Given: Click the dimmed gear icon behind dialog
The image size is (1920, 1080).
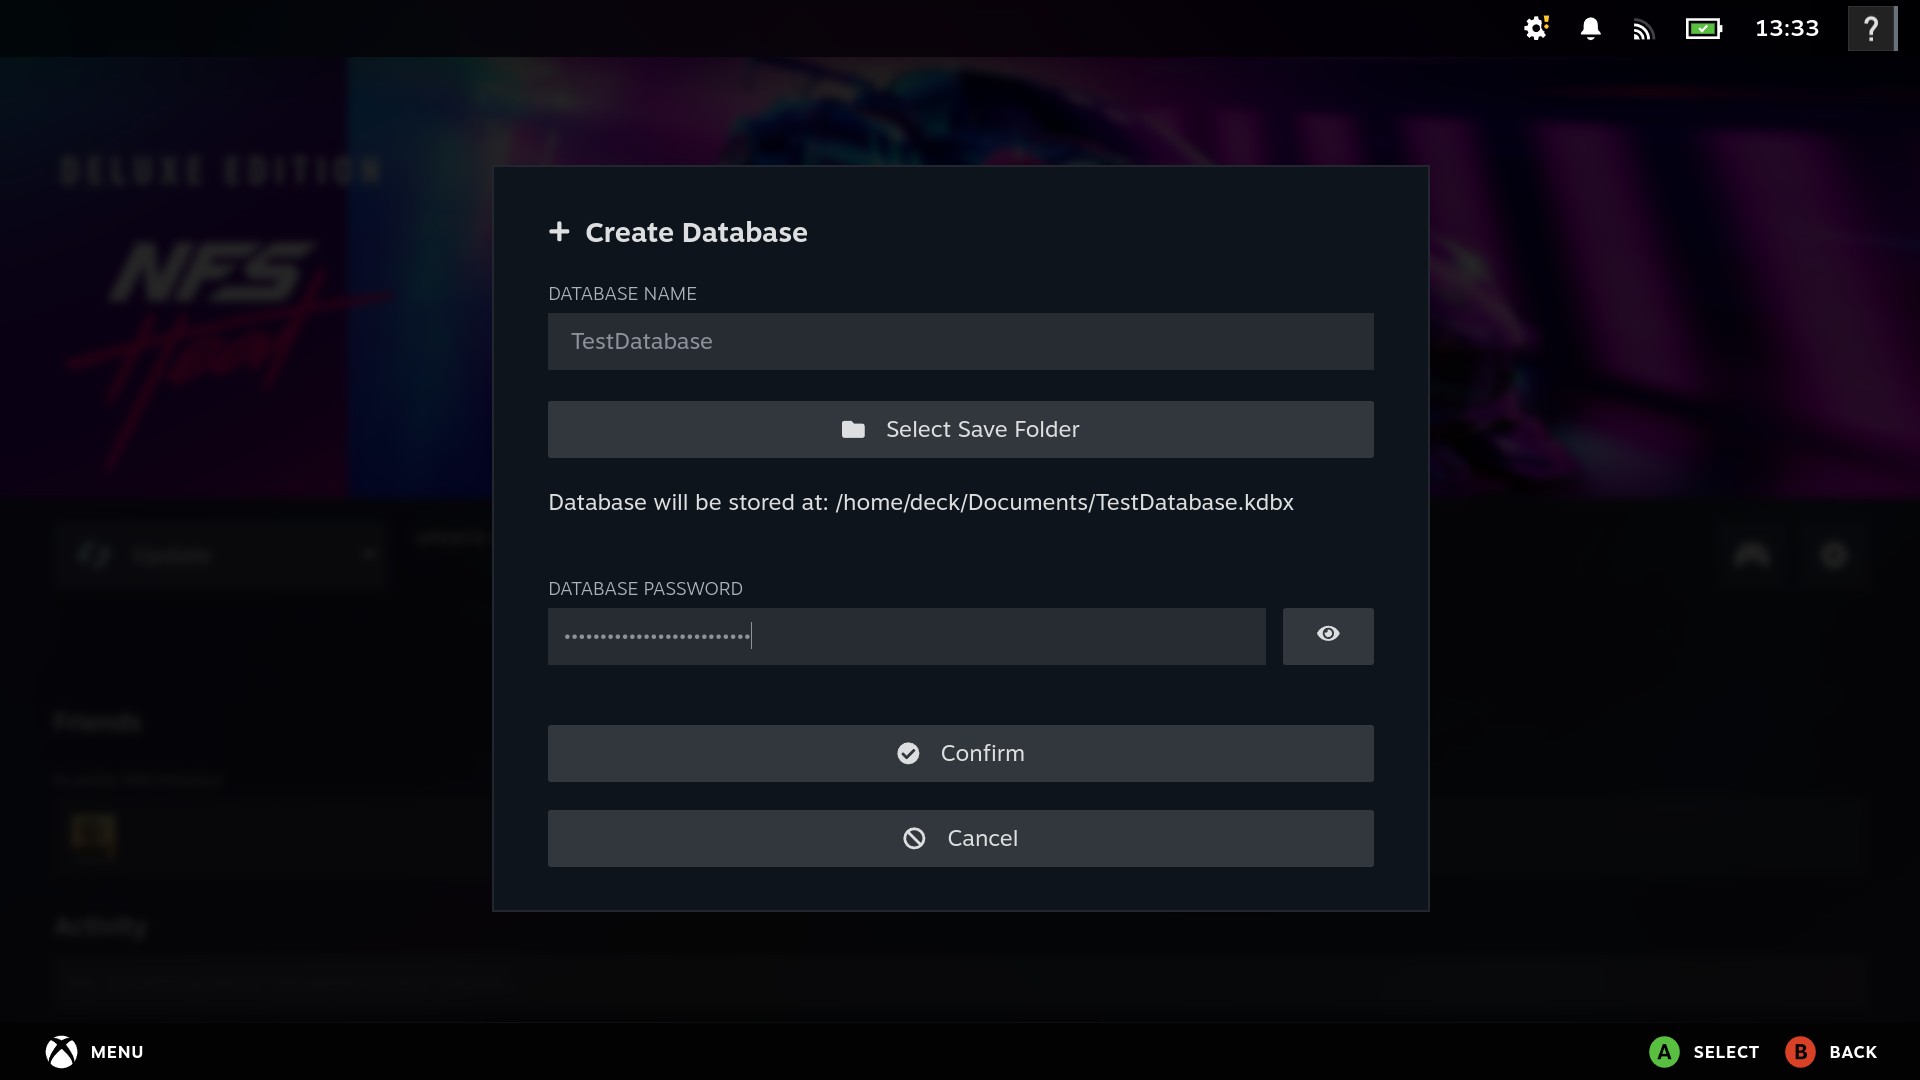Looking at the screenshot, I should [x=1833, y=555].
